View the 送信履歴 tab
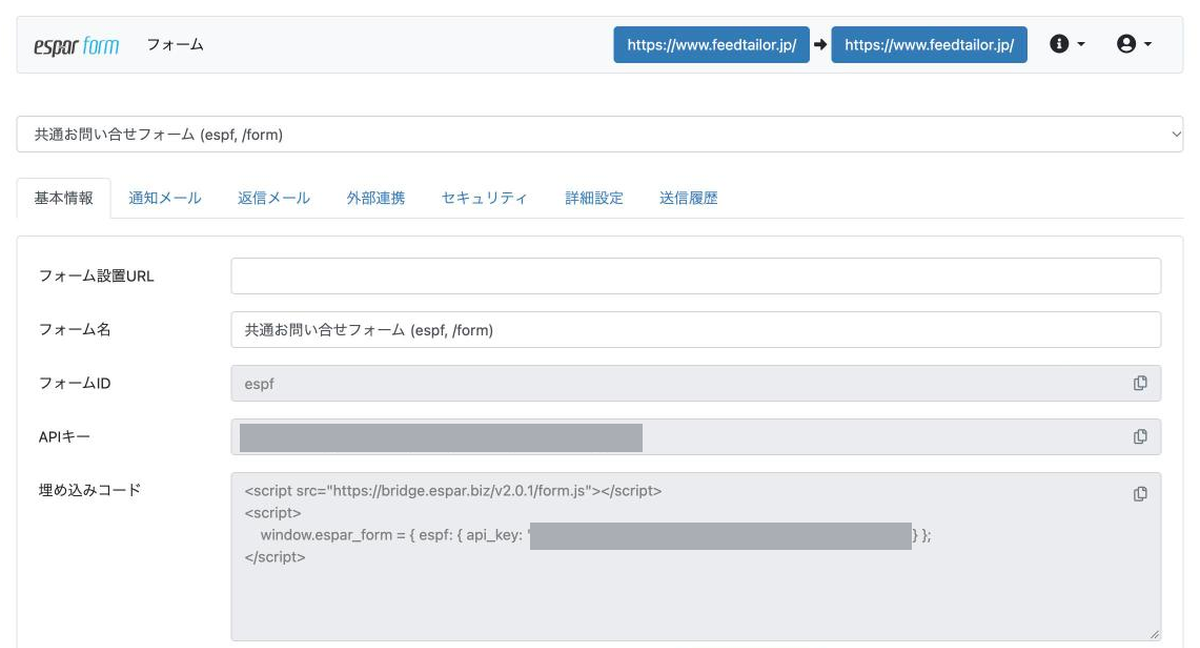The image size is (1200, 648). (689, 198)
